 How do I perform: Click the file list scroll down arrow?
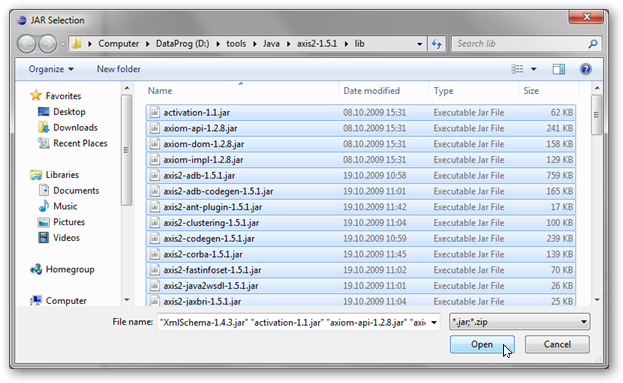click(597, 300)
